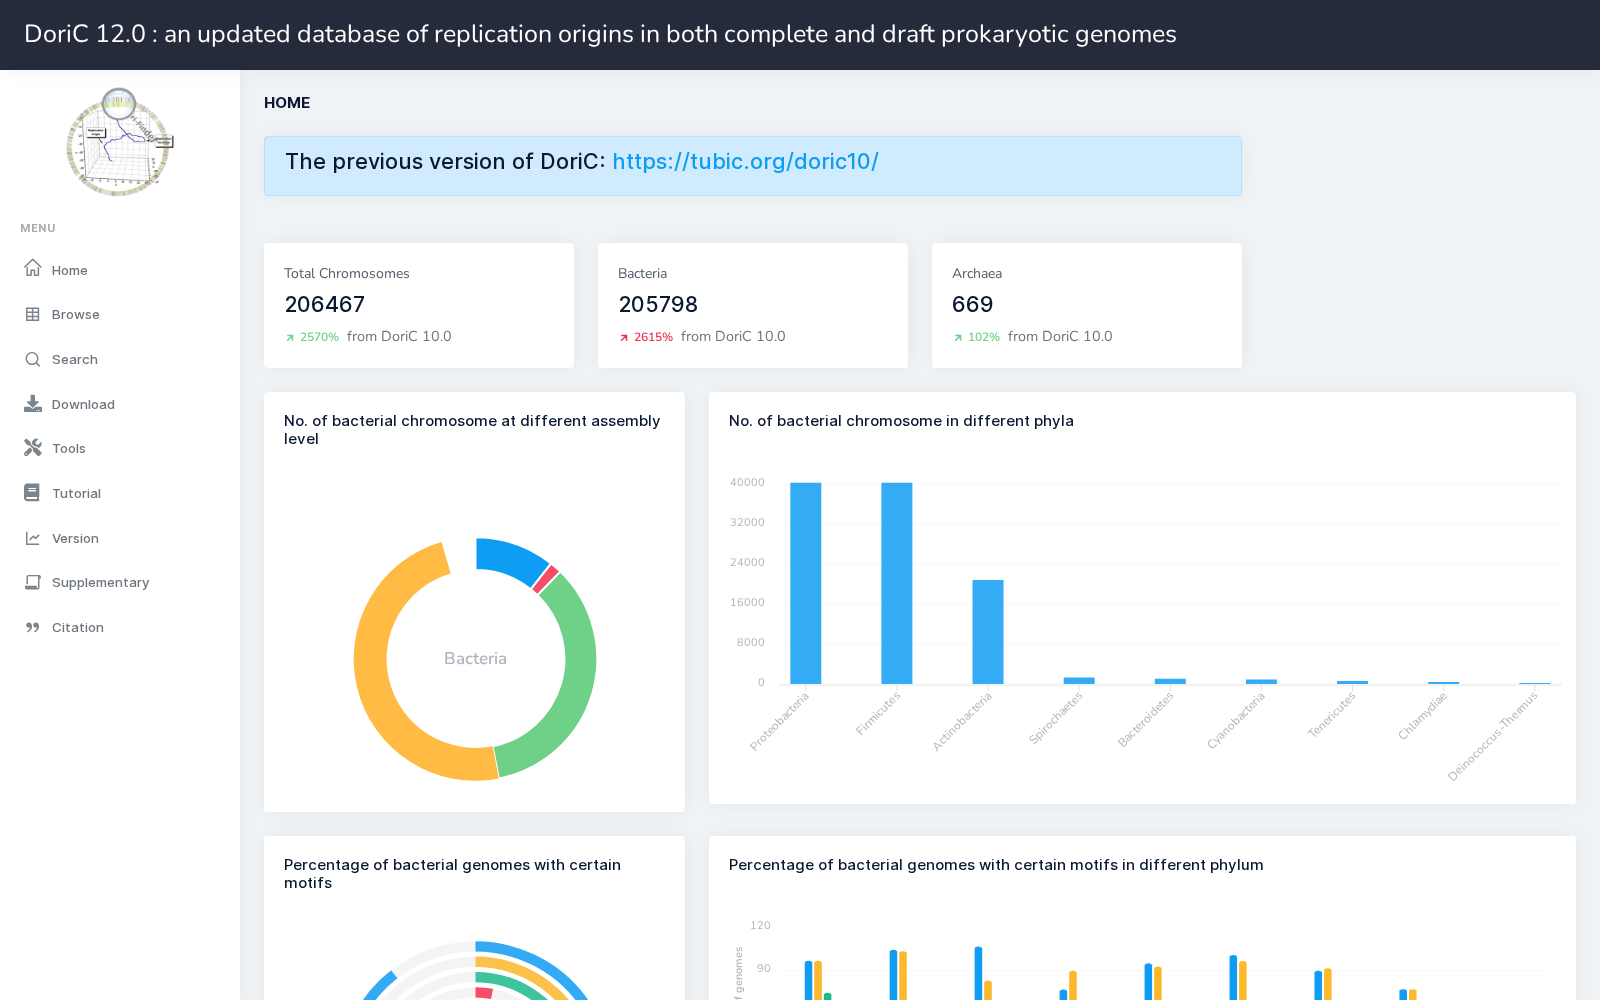Click the Download tray icon

pos(33,404)
